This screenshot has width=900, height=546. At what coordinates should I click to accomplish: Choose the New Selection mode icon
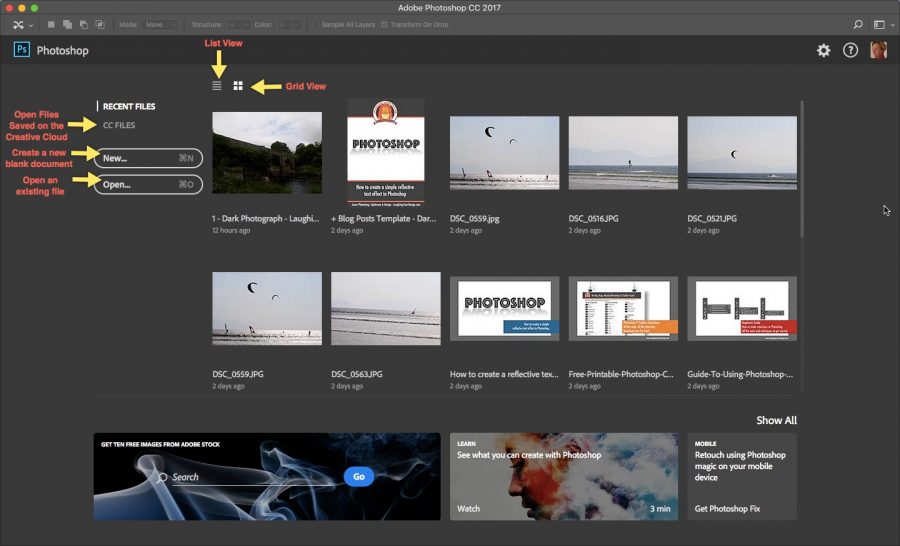tap(51, 25)
